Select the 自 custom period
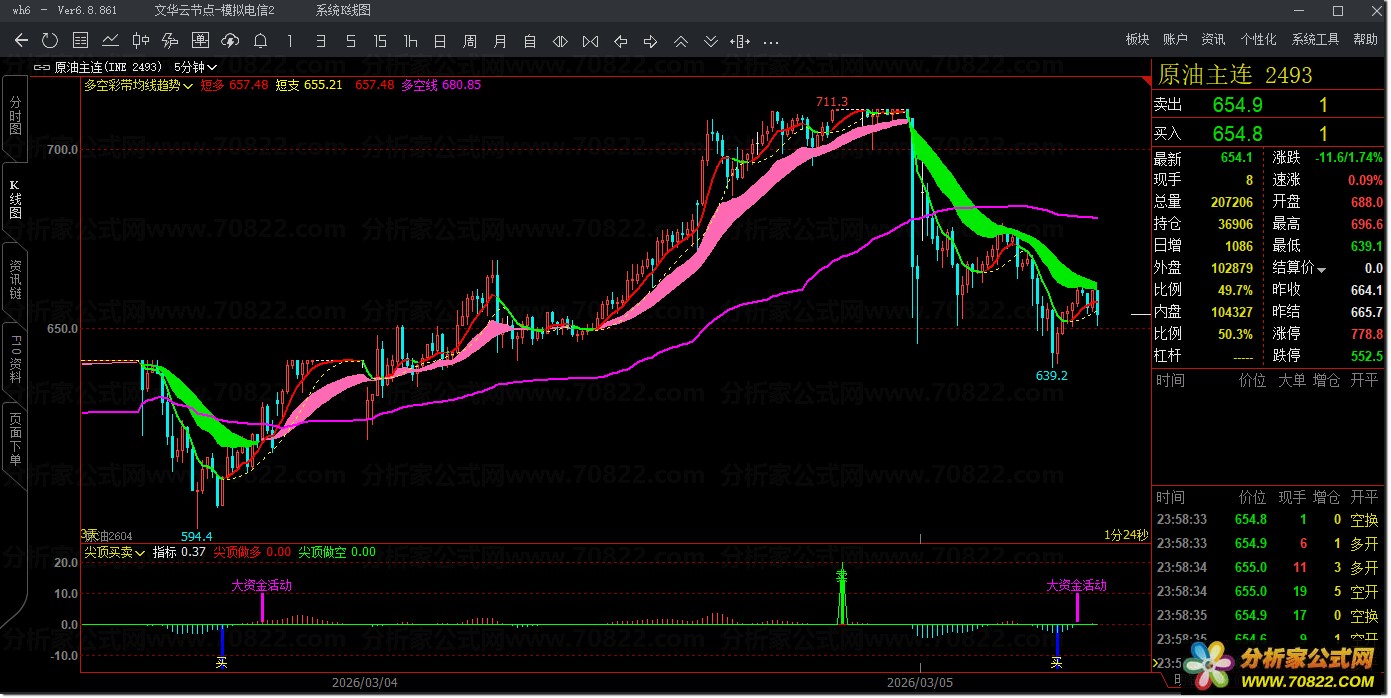 [x=530, y=41]
